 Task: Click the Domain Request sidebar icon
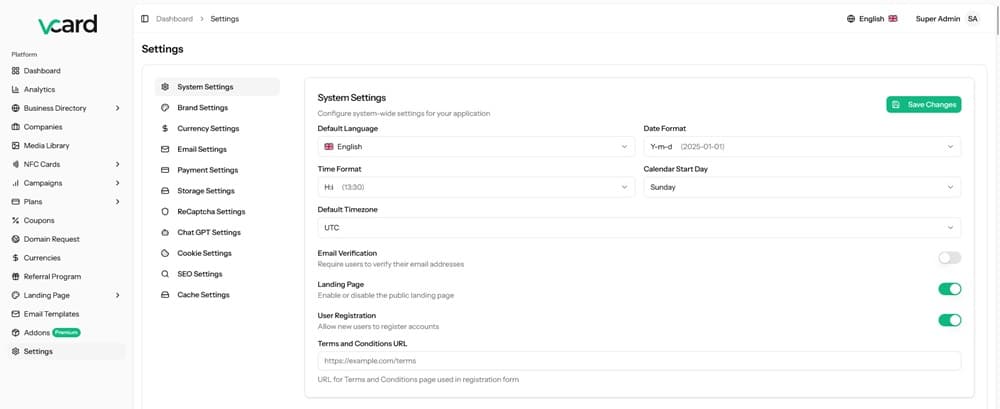click(15, 239)
